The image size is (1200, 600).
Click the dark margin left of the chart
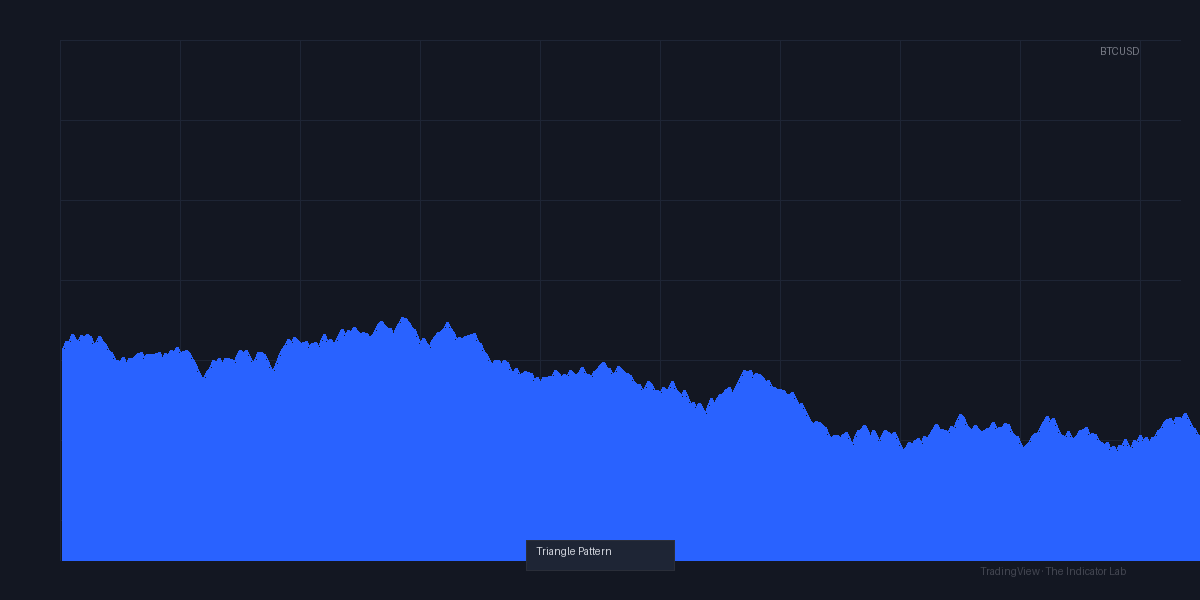click(x=30, y=300)
